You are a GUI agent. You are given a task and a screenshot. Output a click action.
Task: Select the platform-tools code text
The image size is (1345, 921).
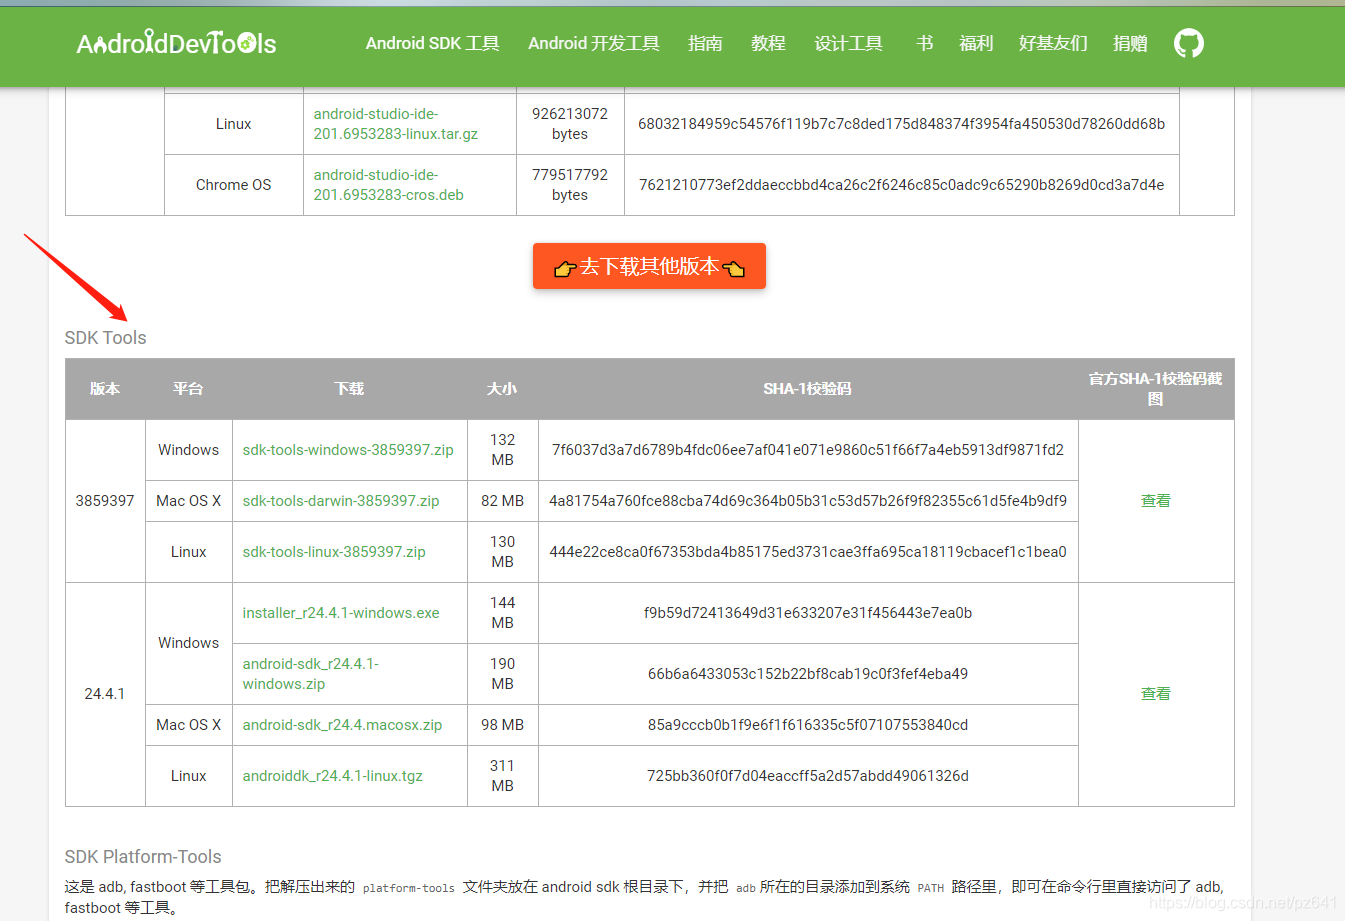(409, 888)
